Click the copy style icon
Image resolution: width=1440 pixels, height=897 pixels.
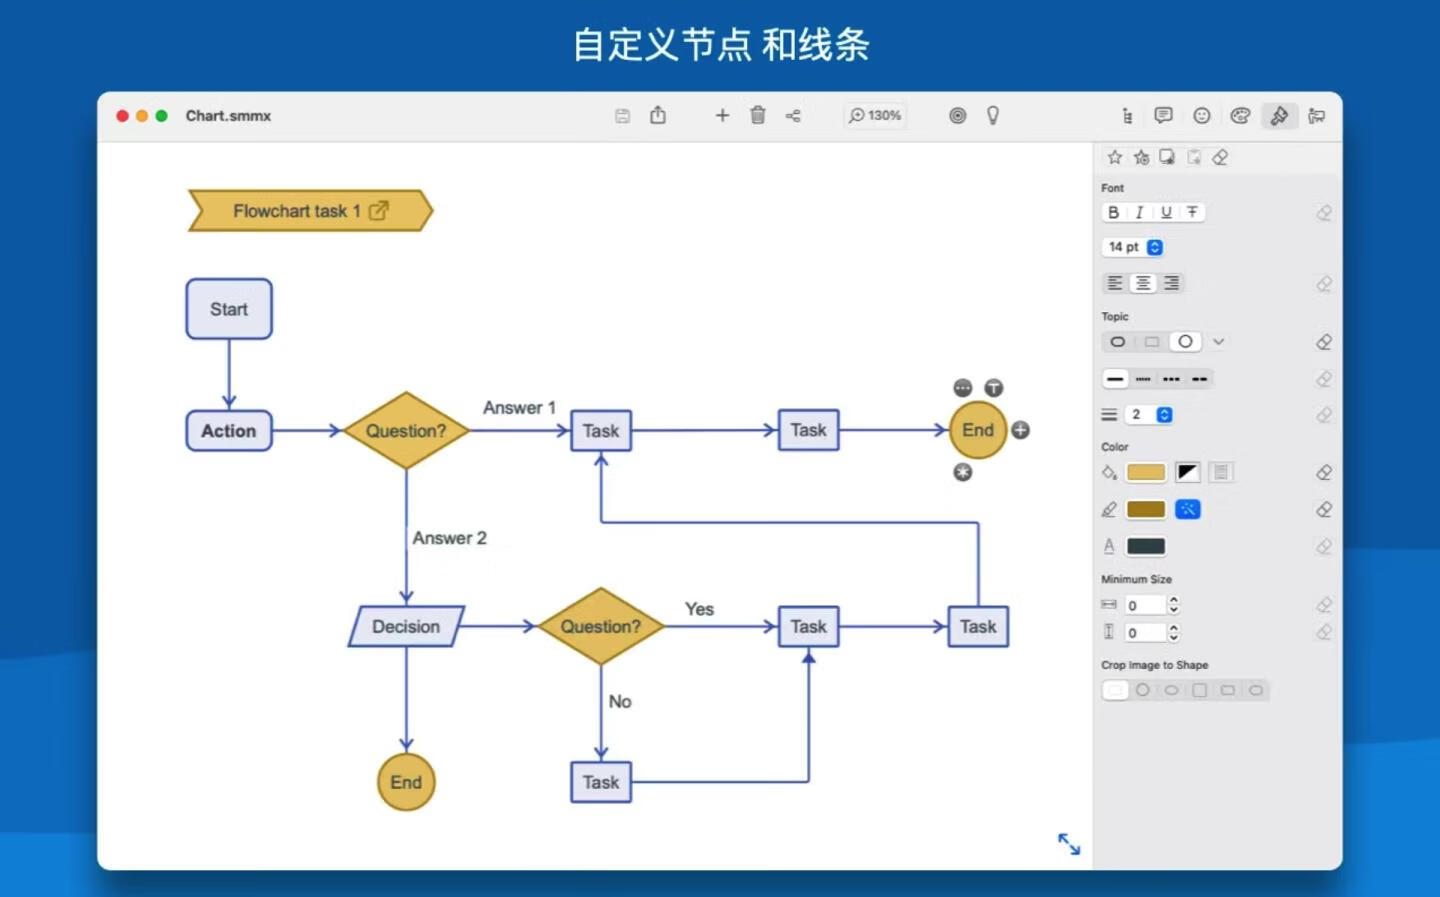[x=1167, y=157]
